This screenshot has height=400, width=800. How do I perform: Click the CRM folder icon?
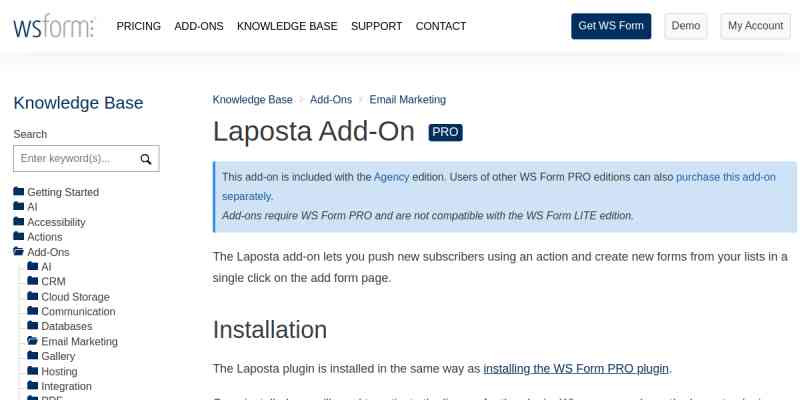[32, 282]
